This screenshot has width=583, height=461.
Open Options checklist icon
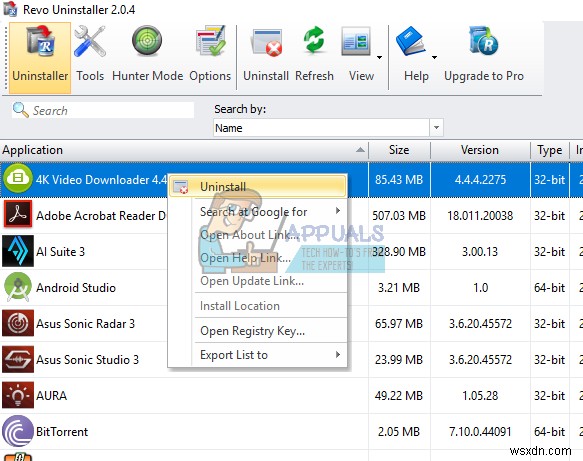pyautogui.click(x=210, y=41)
